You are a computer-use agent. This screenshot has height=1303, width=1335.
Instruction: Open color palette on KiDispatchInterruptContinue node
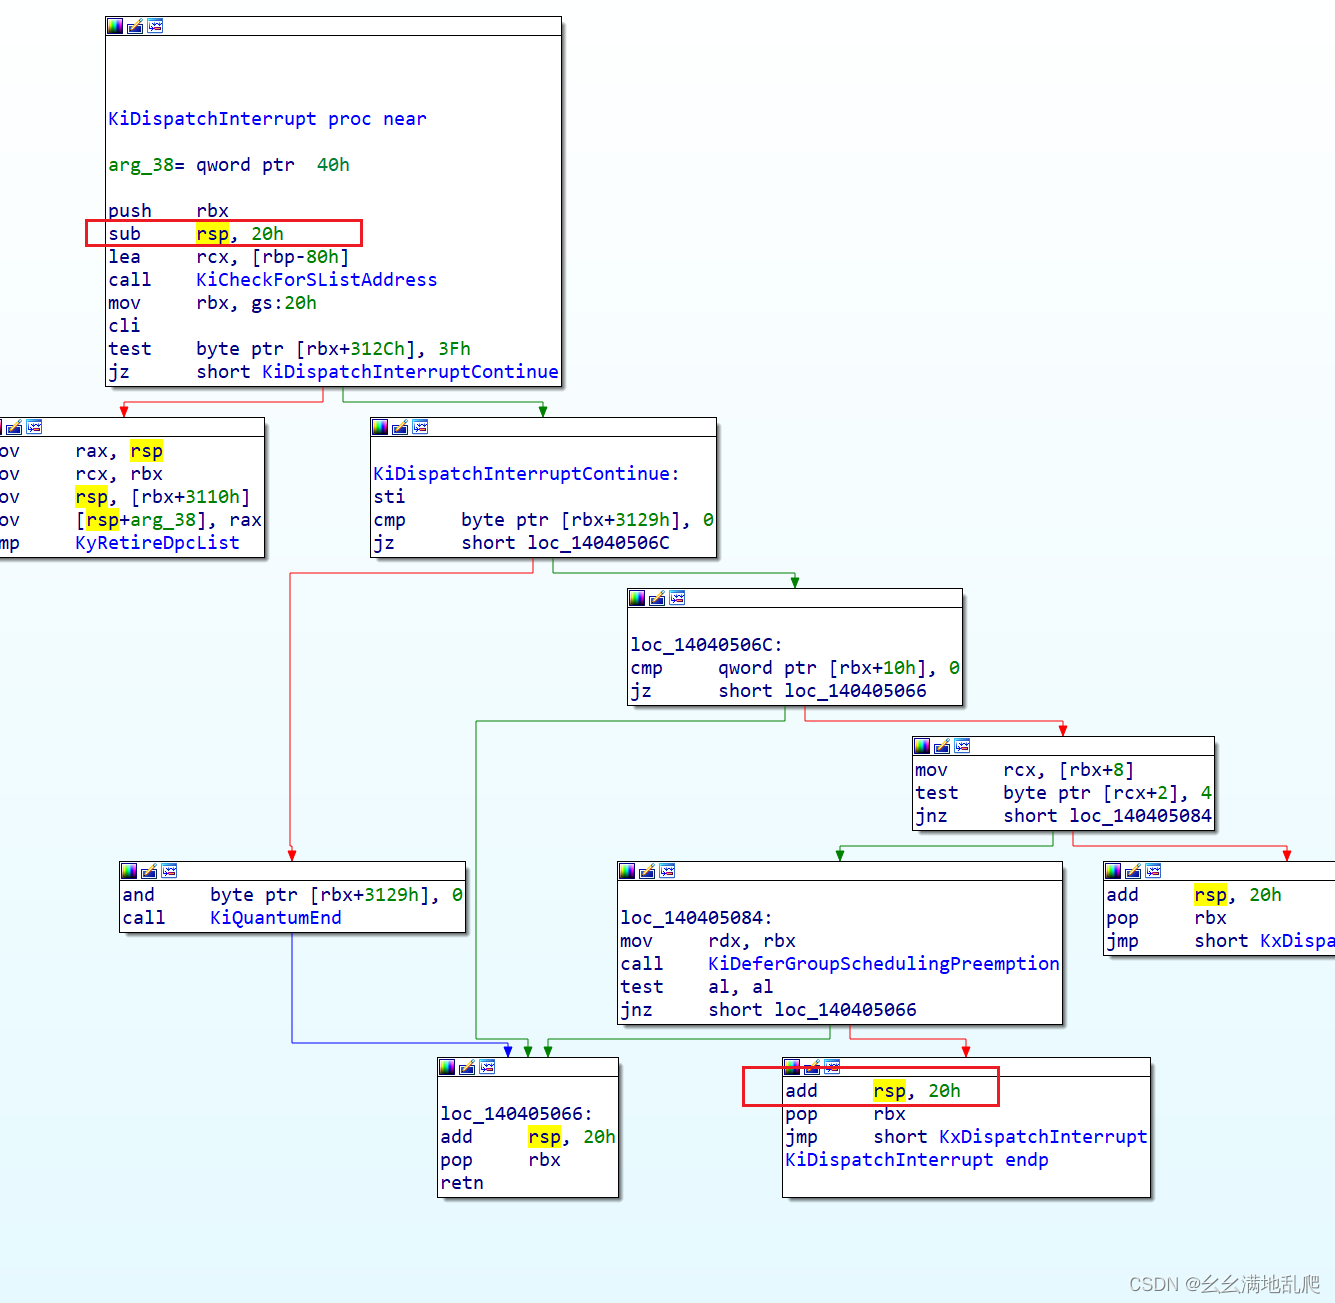tap(380, 427)
